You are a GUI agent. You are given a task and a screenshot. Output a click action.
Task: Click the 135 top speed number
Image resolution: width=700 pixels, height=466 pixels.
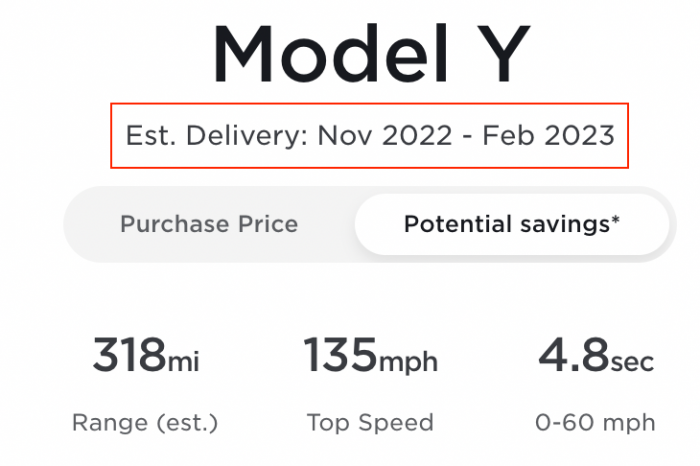click(340, 354)
